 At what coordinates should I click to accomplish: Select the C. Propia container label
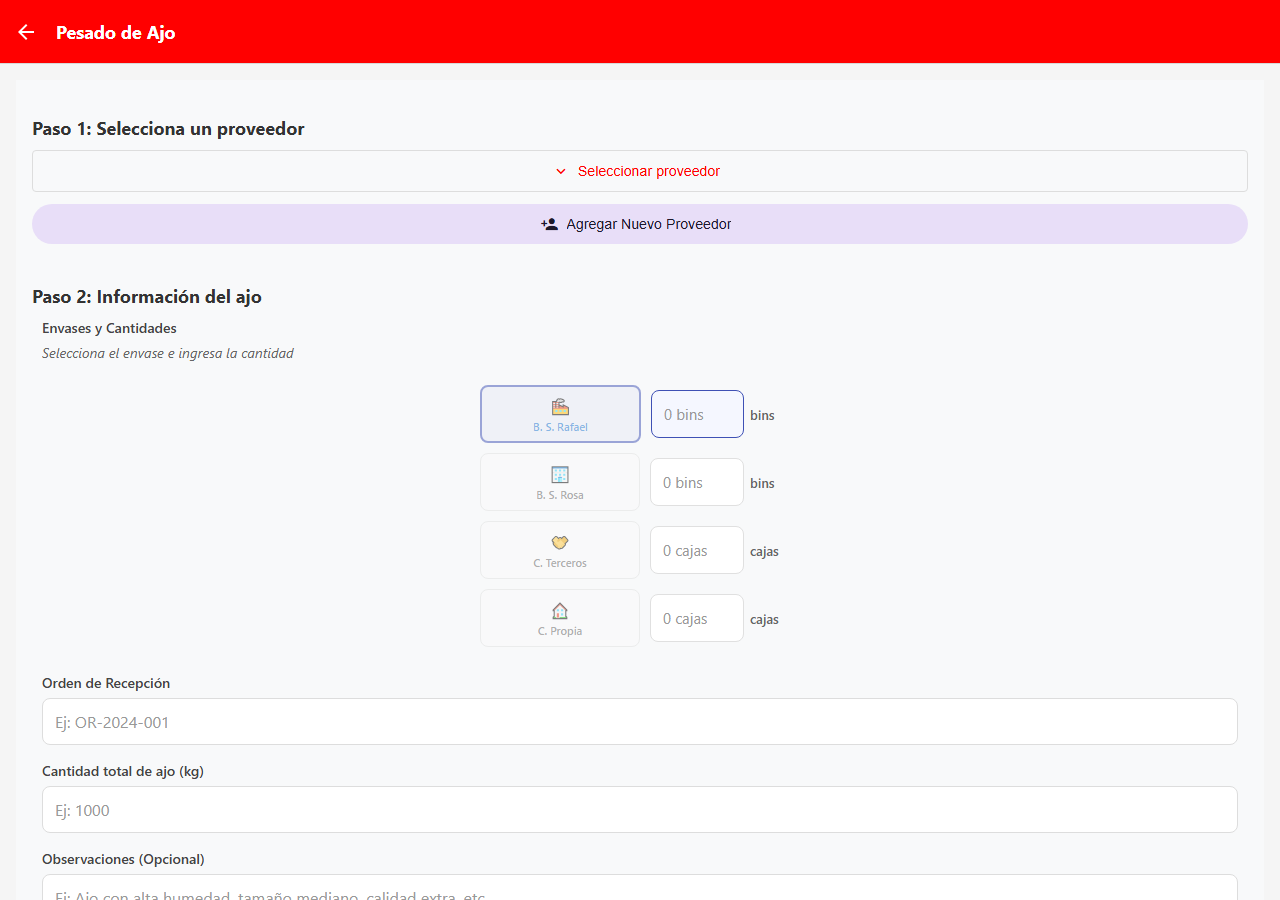pos(560,631)
